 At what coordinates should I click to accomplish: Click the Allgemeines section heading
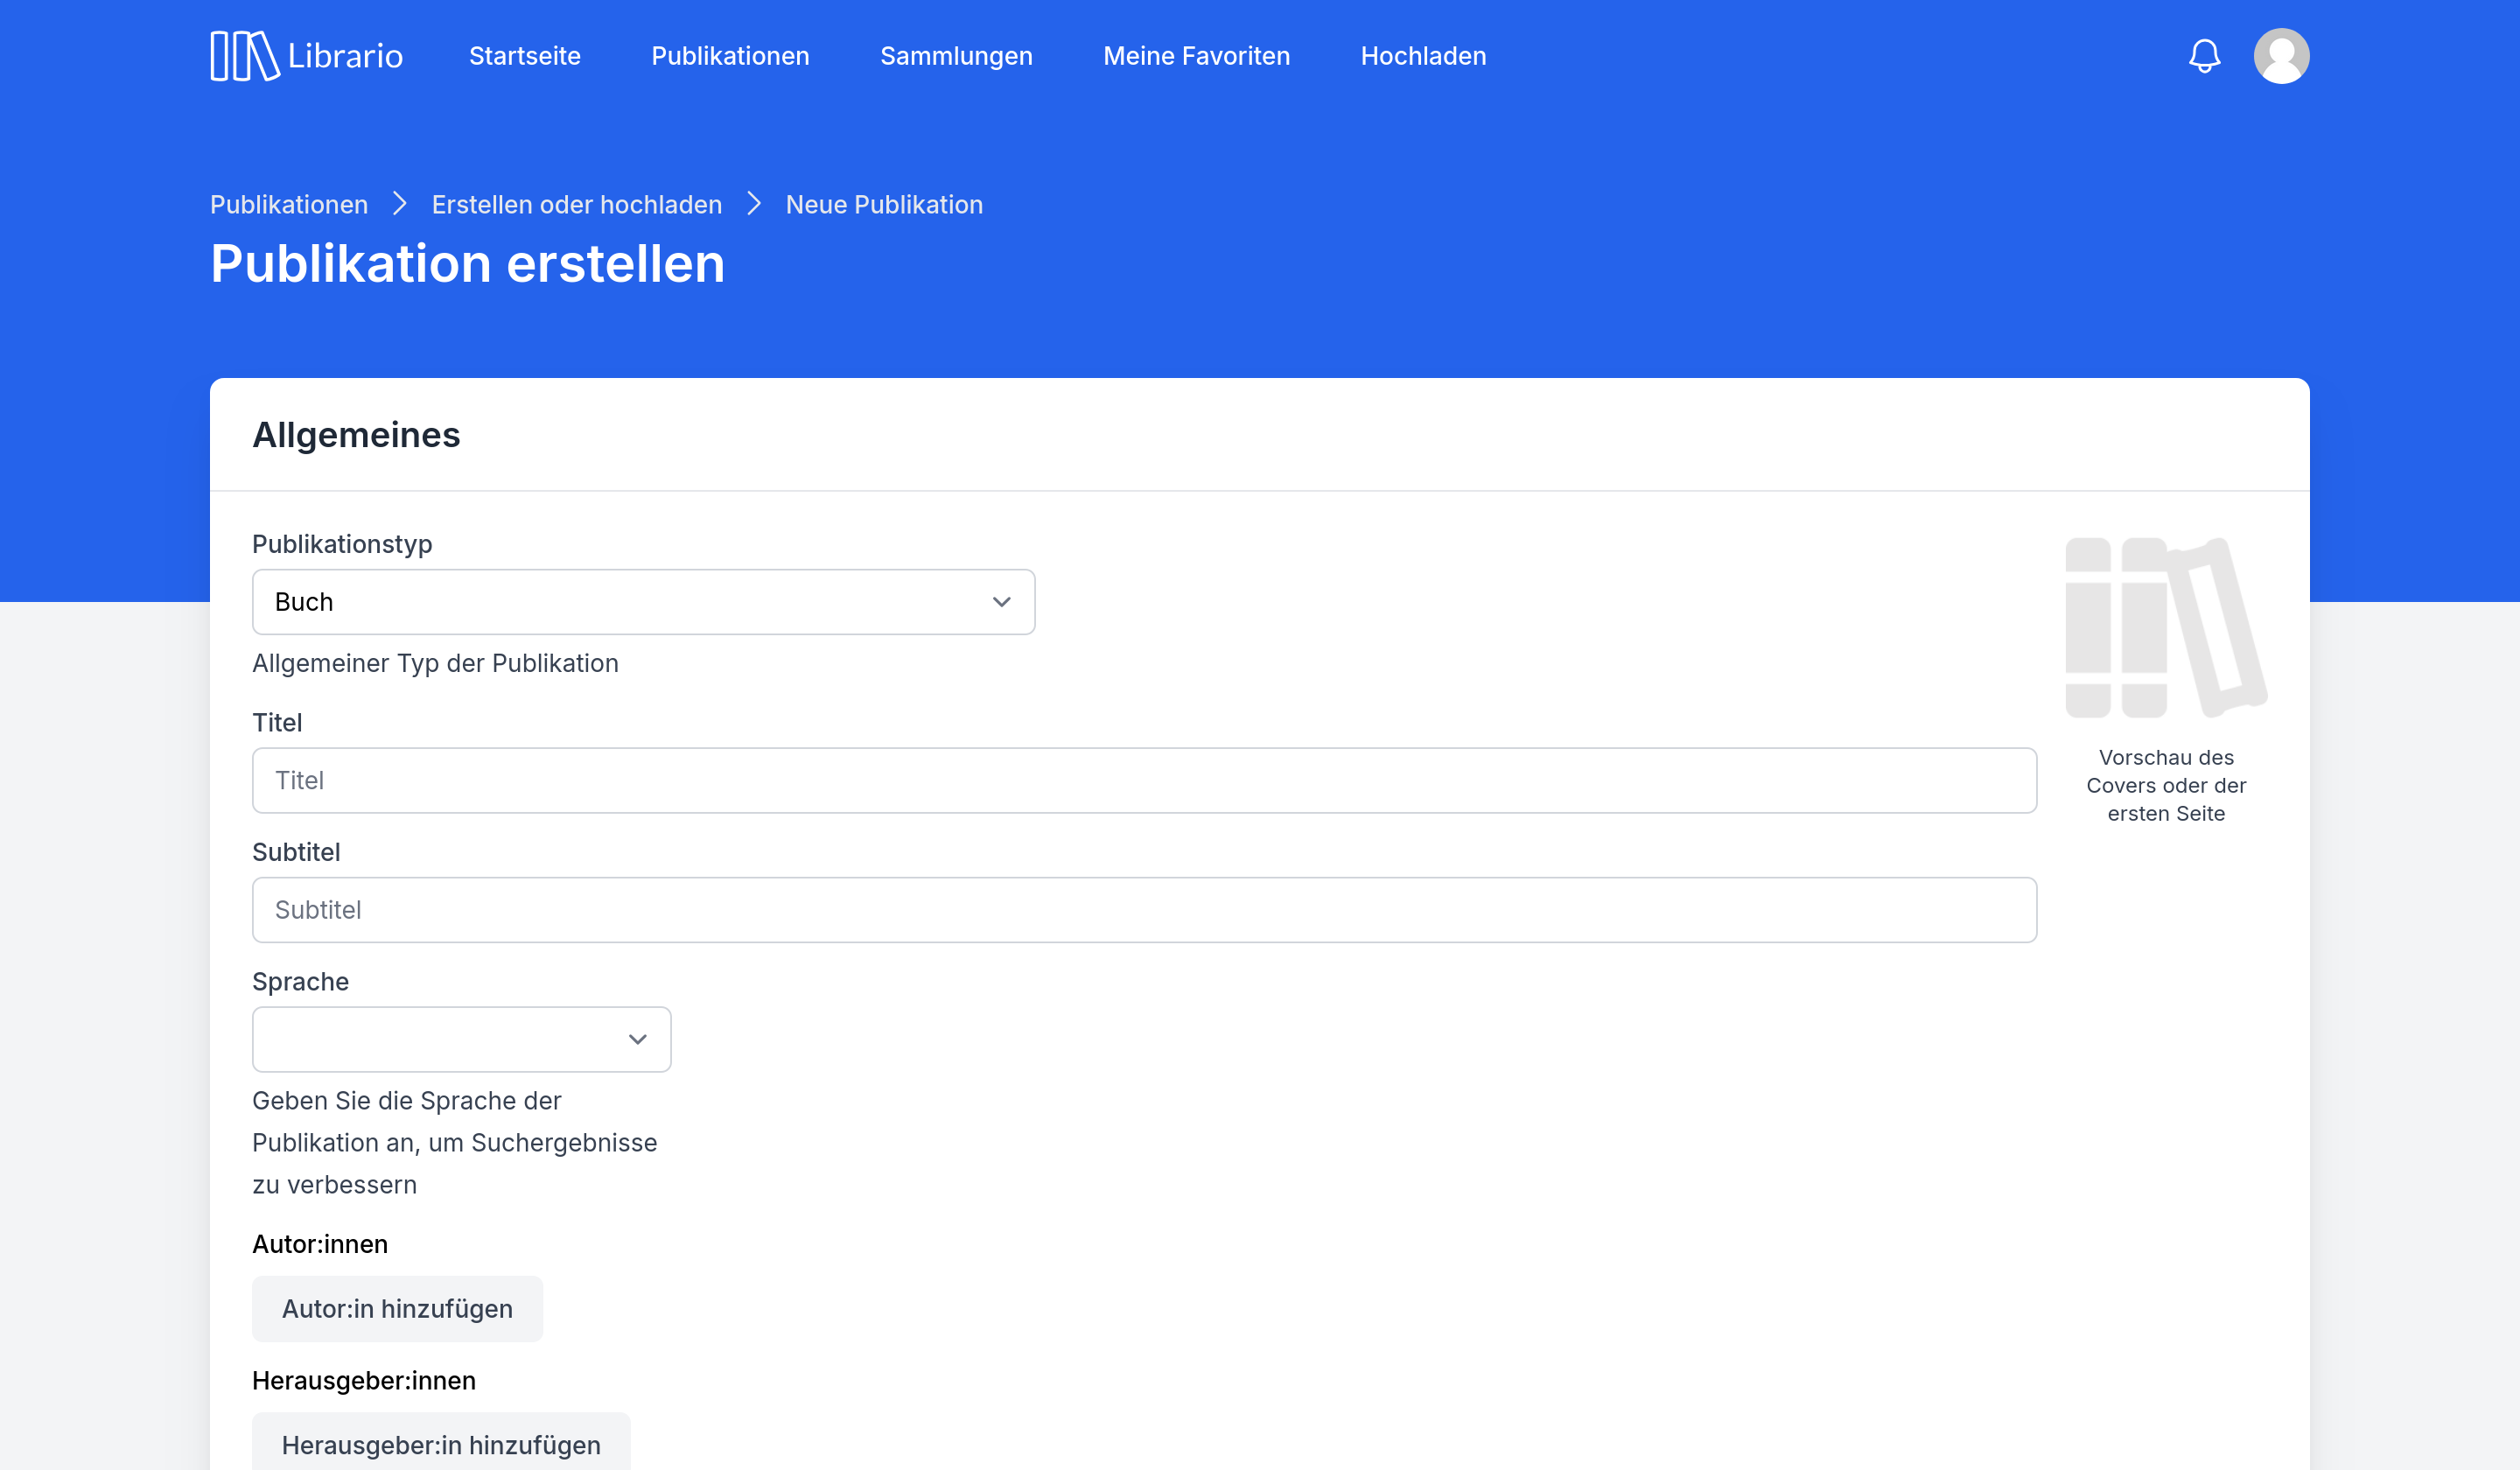click(x=356, y=435)
